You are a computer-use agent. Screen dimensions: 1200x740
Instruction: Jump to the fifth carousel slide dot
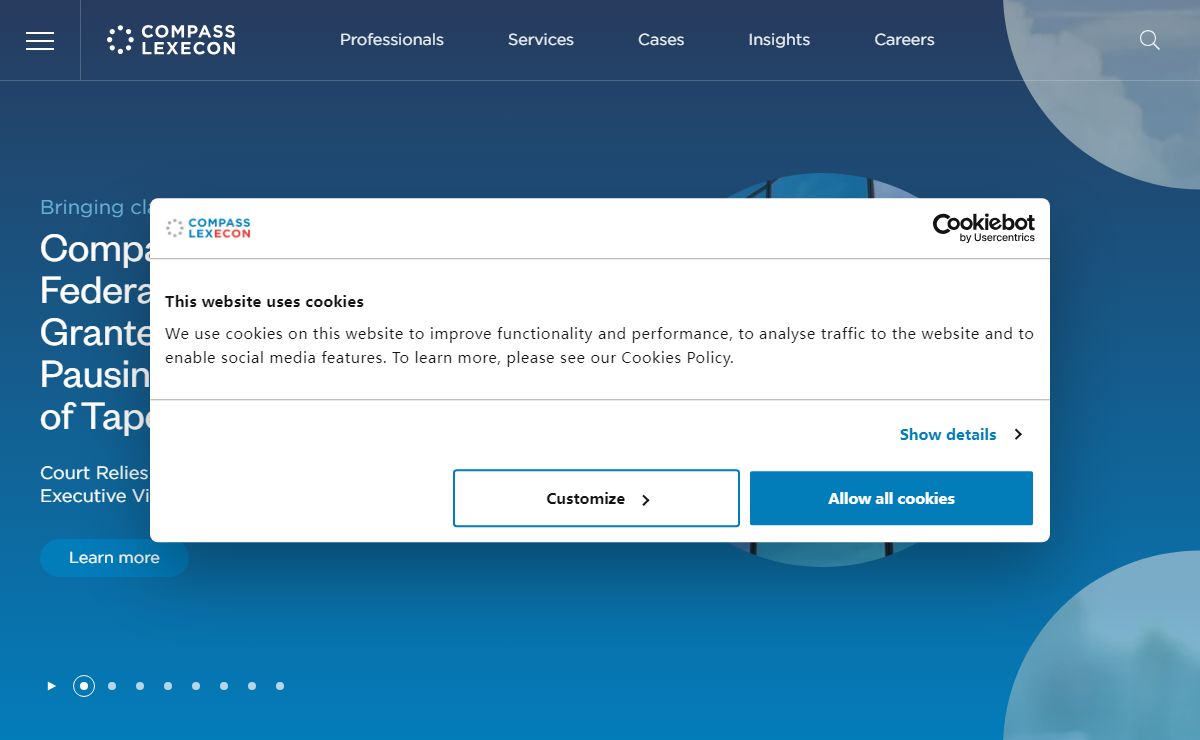tap(196, 686)
